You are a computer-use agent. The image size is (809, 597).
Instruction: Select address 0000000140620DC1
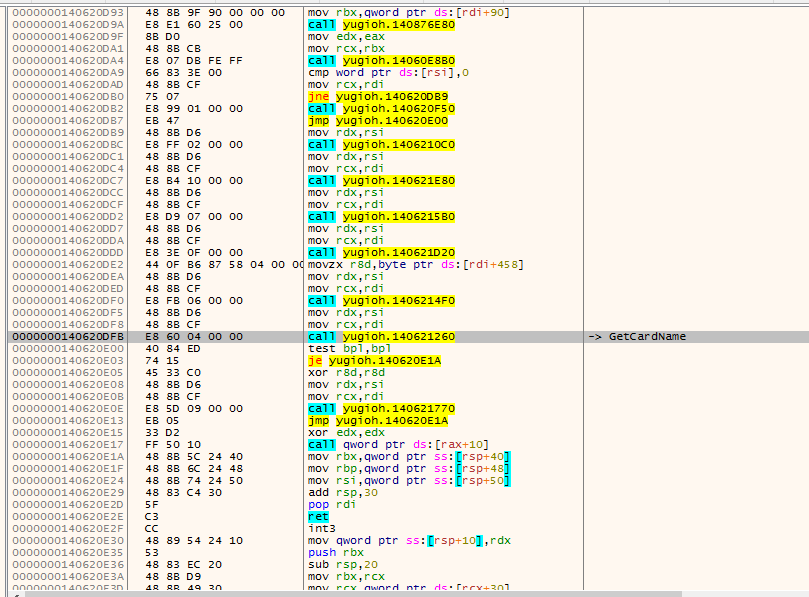point(68,156)
